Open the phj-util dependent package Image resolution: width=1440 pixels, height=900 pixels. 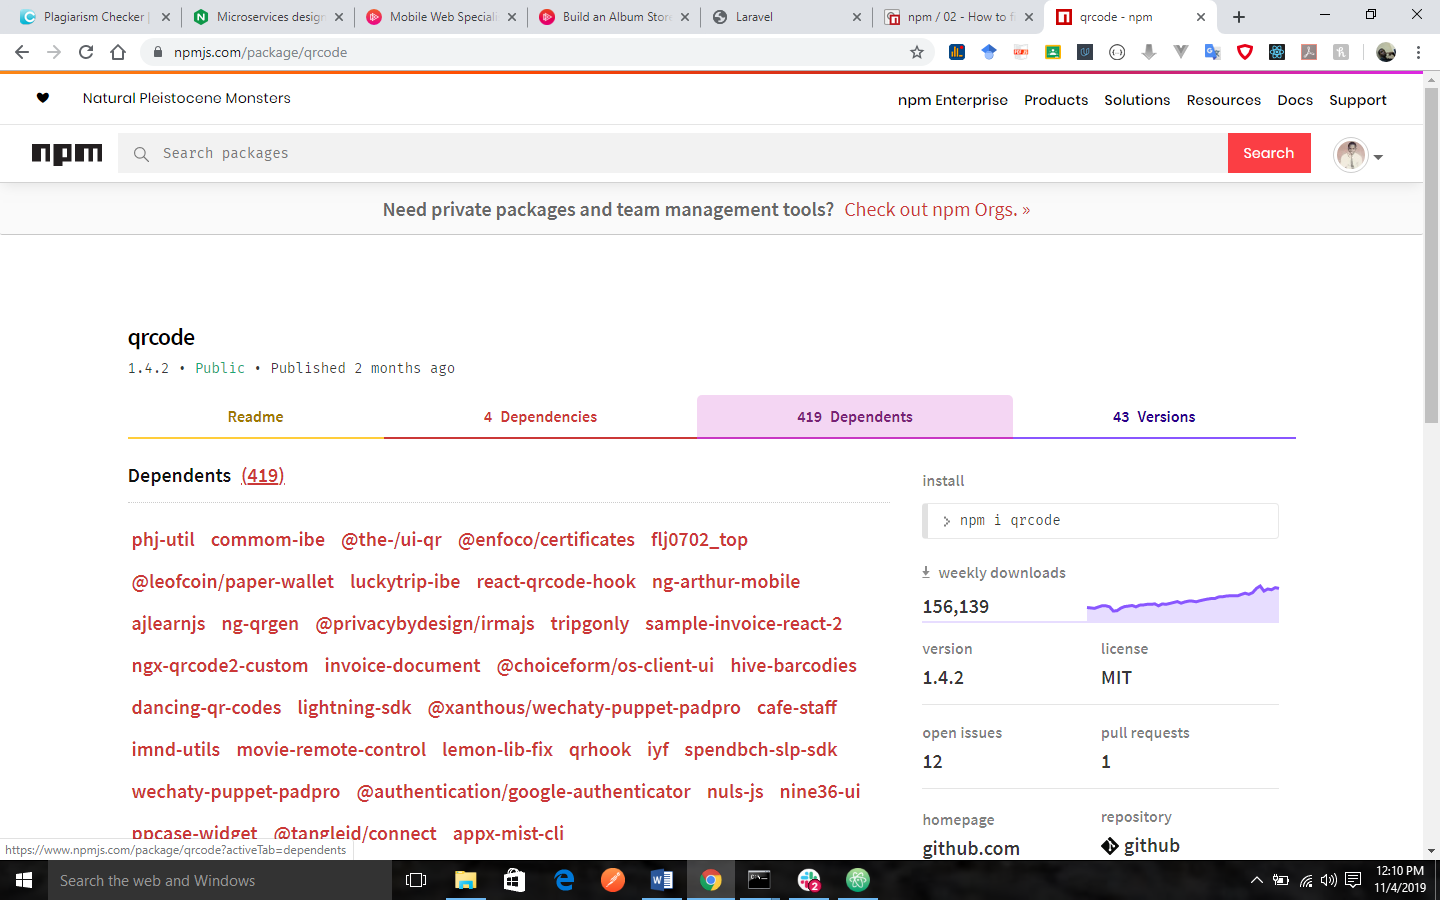point(163,540)
